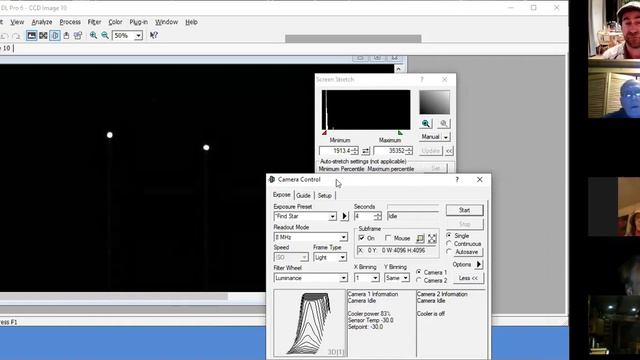Open the Y Binning Same dropdown

point(405,278)
